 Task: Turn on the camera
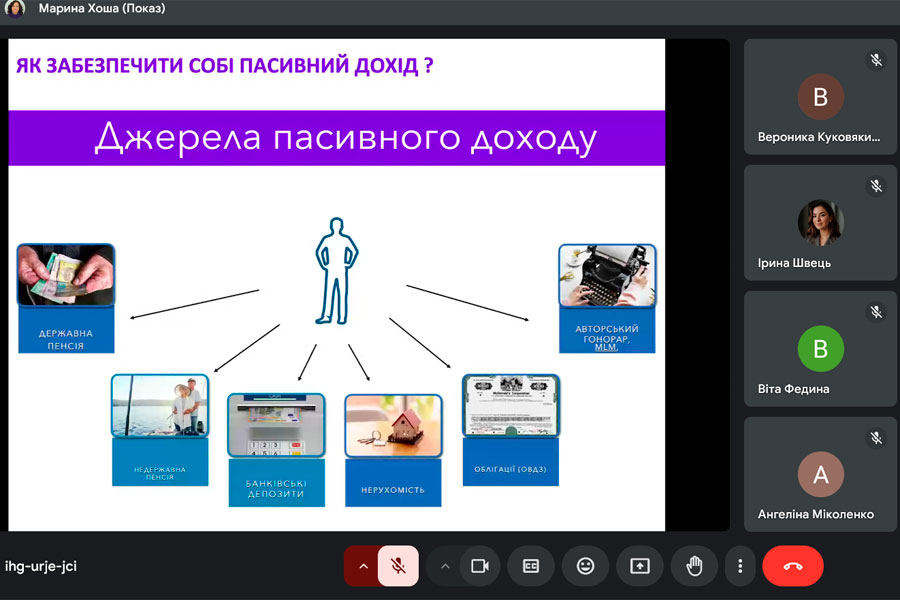pos(479,566)
